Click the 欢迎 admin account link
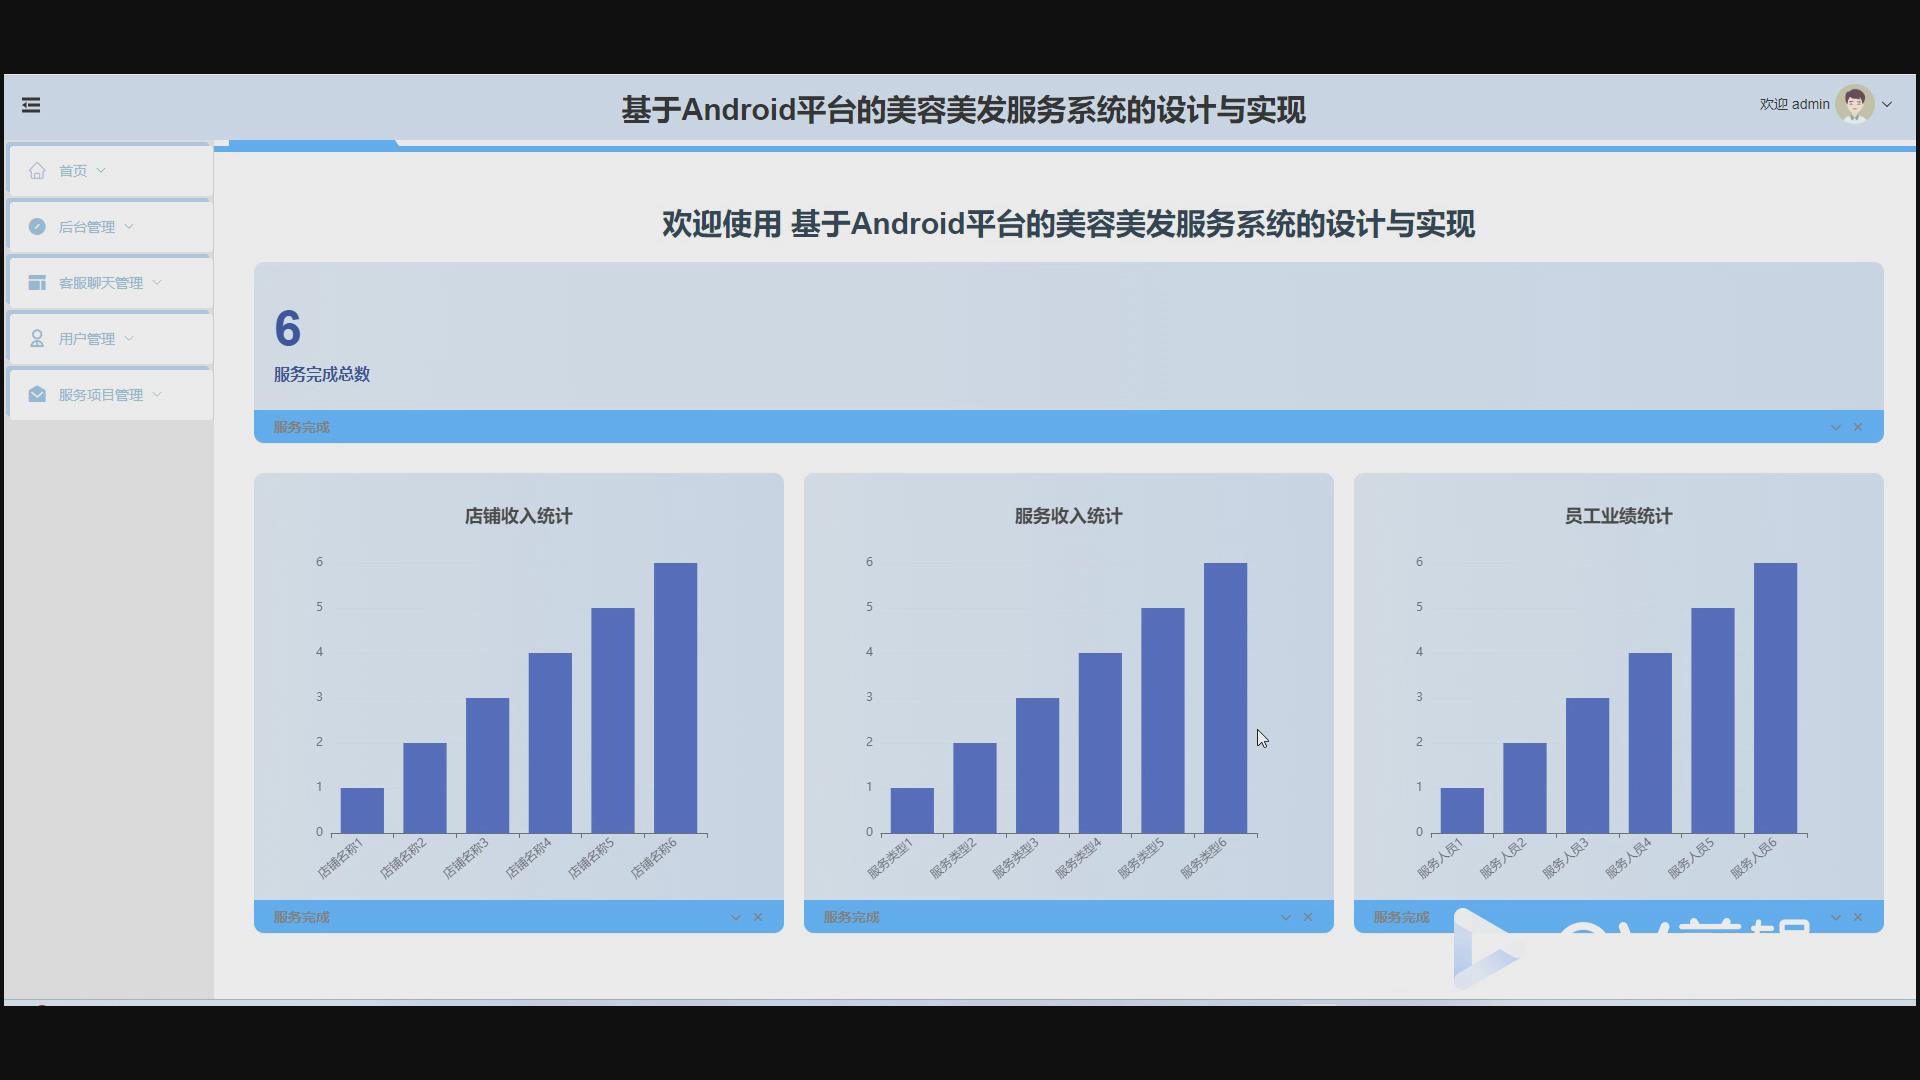Image resolution: width=1920 pixels, height=1080 pixels. pyautogui.click(x=1795, y=103)
